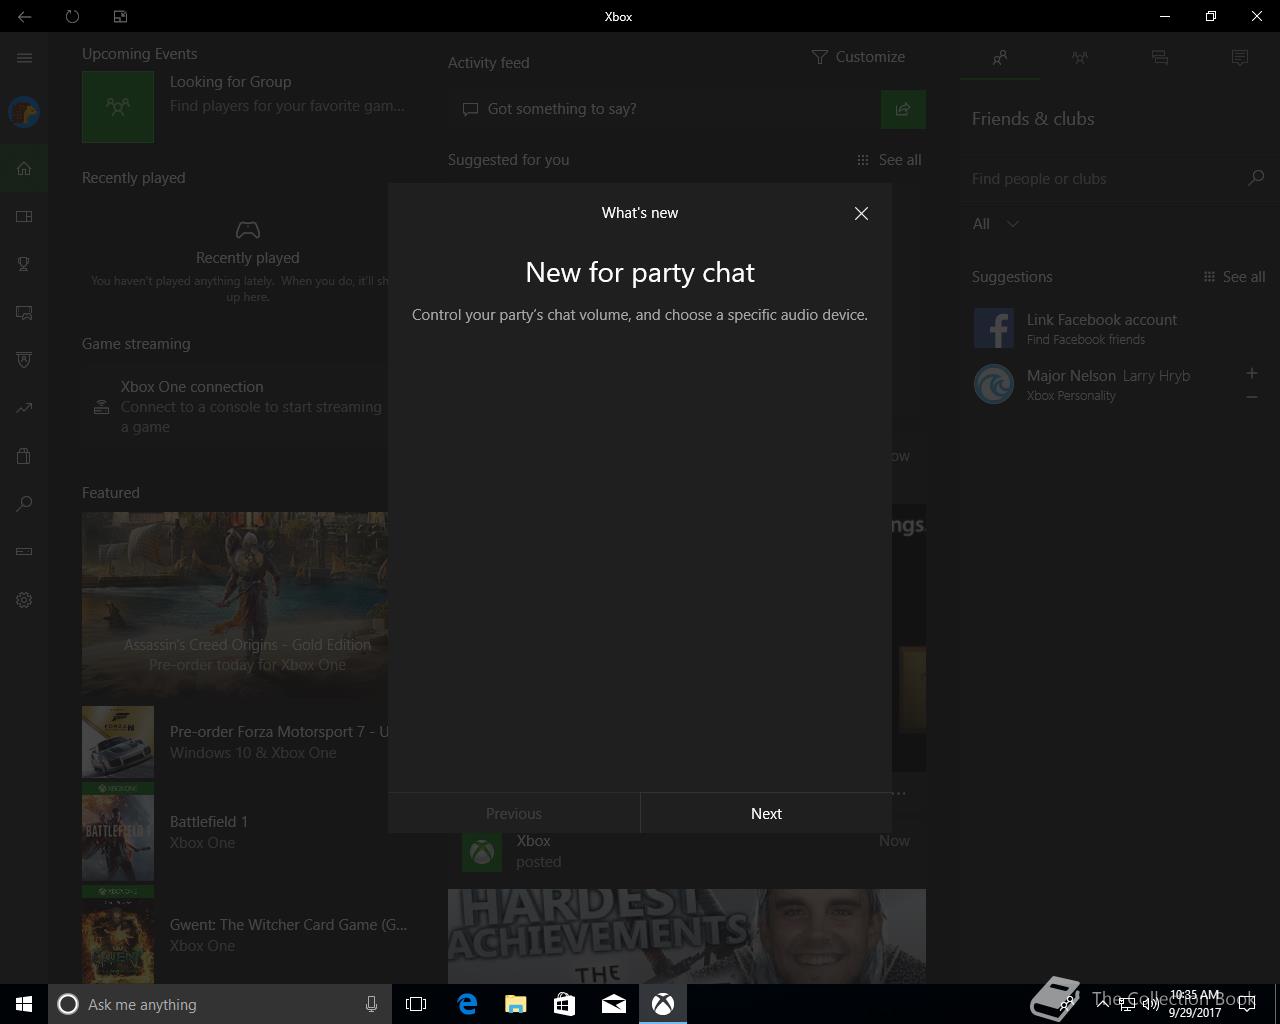Click See all next to Suggestions
This screenshot has height=1024, width=1280.
(x=1234, y=277)
